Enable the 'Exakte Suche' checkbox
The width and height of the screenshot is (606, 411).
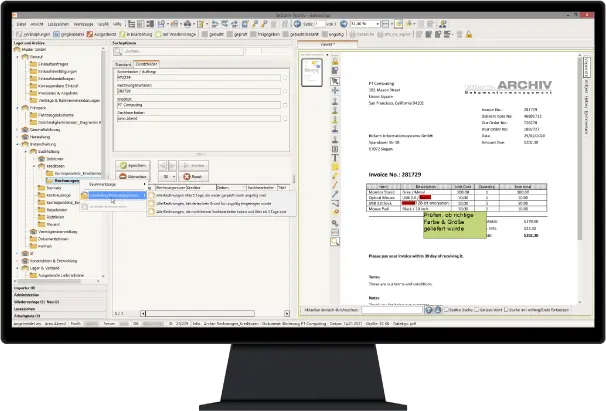(446, 310)
